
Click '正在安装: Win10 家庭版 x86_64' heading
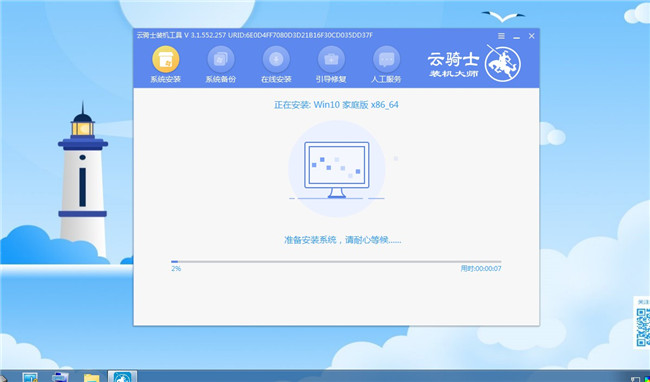[336, 105]
